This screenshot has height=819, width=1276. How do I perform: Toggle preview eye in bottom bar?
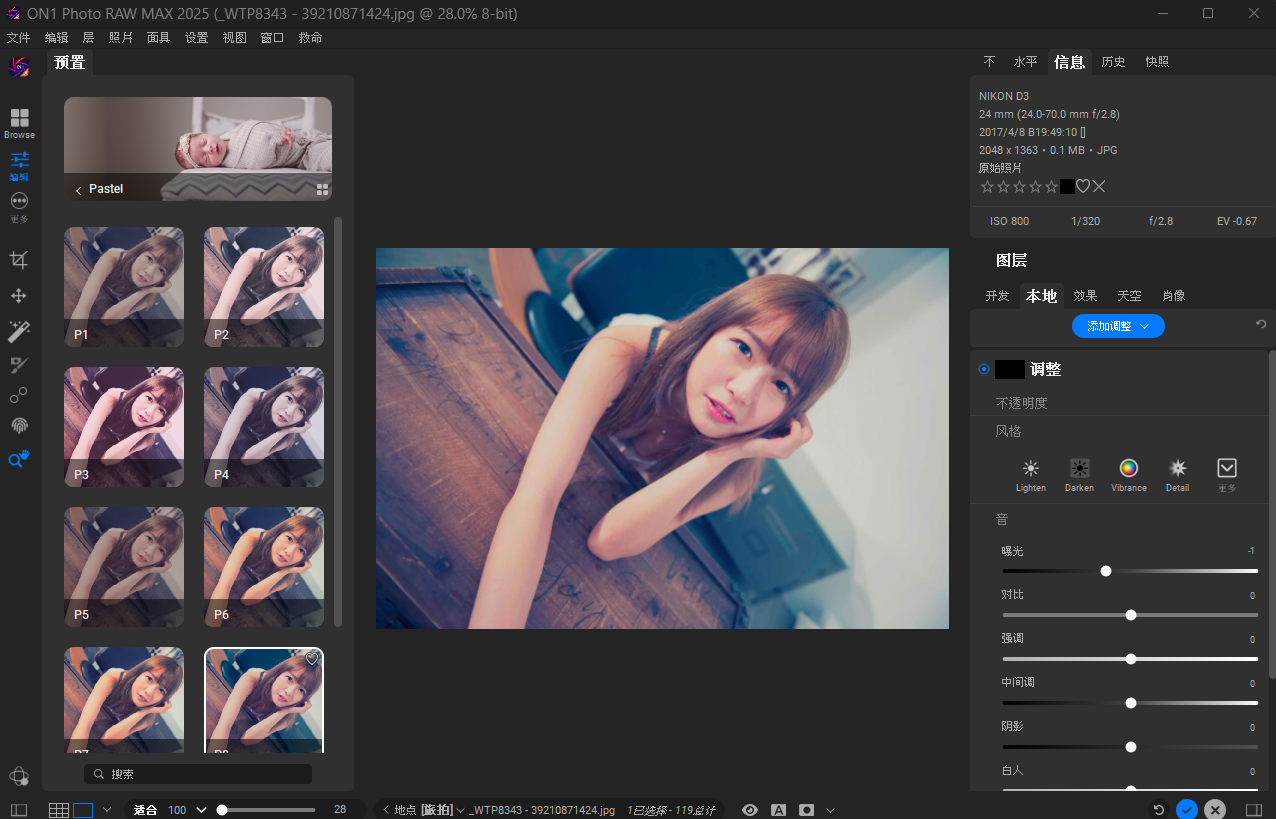pyautogui.click(x=750, y=810)
